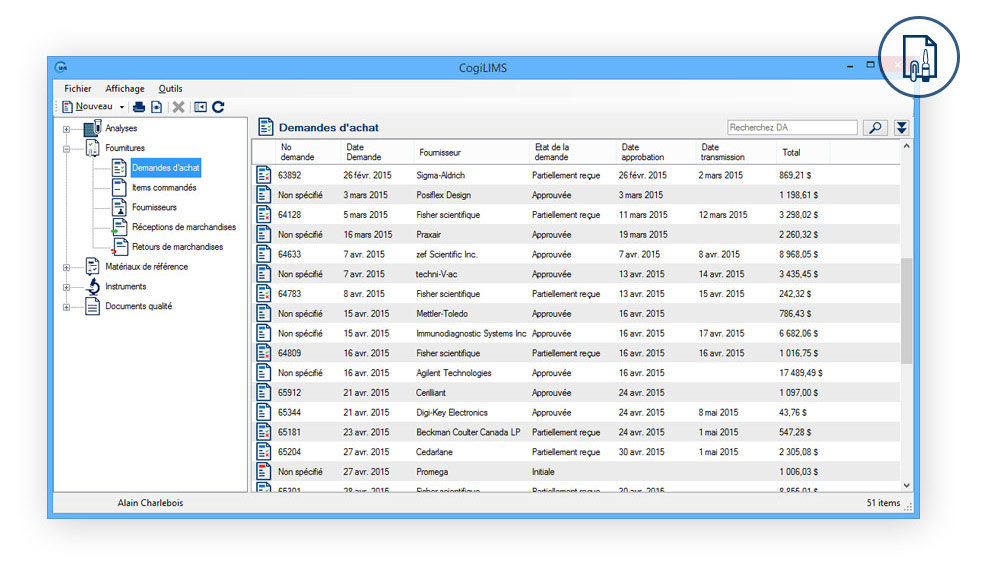Screen dimensions: 991x567
Task: Click the export document toolbar icon
Action: click(156, 107)
